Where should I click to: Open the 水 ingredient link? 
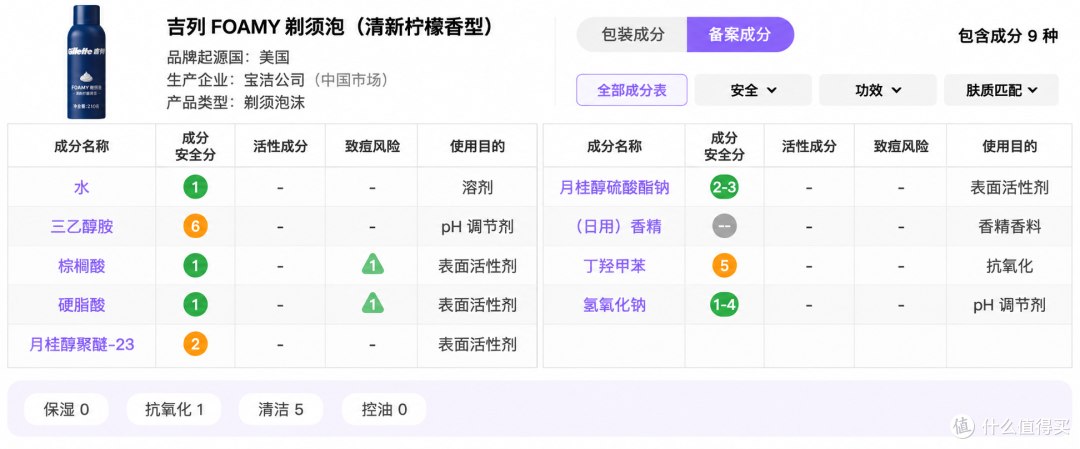click(82, 187)
